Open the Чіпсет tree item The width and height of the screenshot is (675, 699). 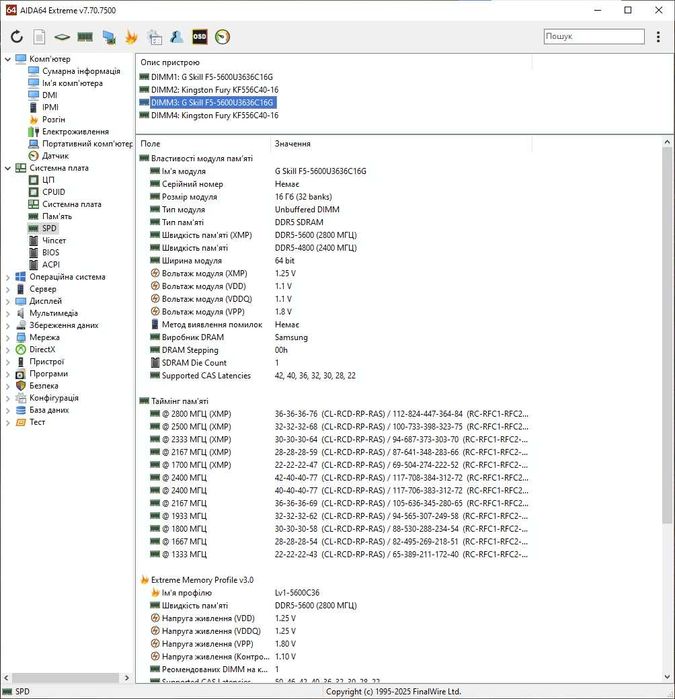point(54,240)
